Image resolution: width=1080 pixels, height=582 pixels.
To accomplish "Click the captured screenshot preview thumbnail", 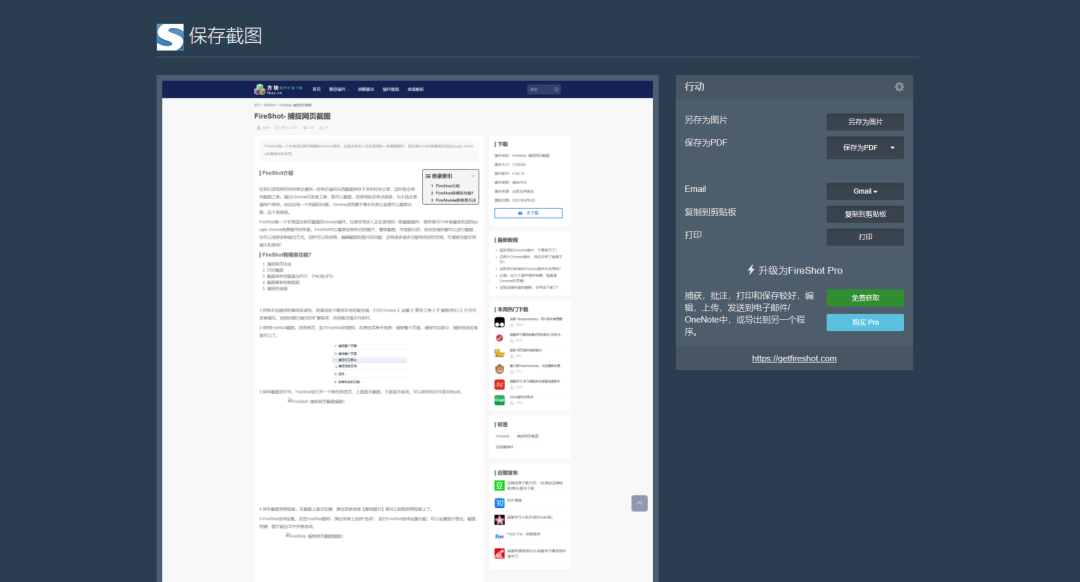I will [x=407, y=331].
